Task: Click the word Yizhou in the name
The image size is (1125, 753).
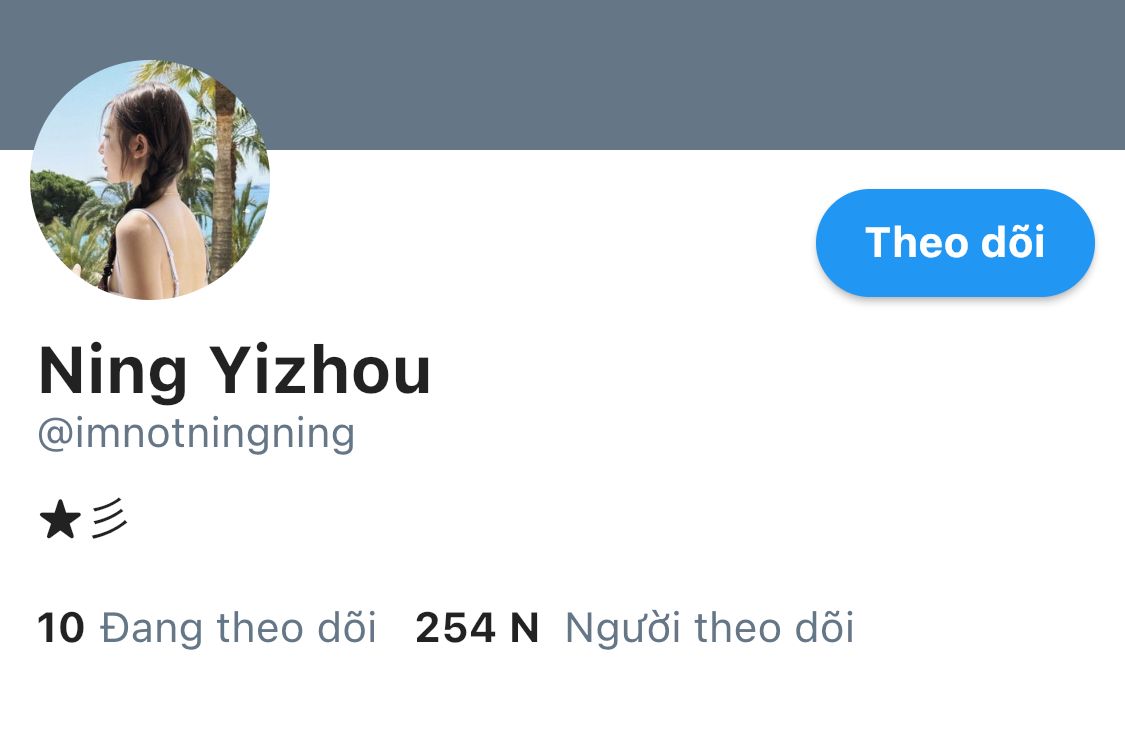Action: pyautogui.click(x=321, y=371)
